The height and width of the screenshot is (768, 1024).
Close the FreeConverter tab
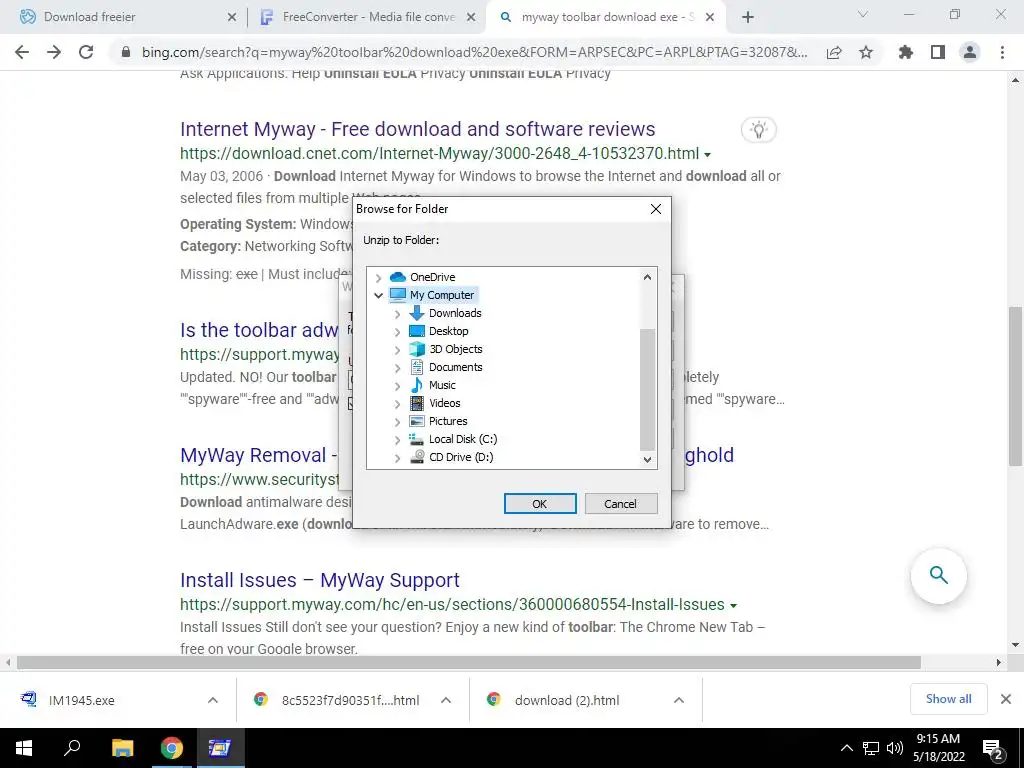pos(471,18)
